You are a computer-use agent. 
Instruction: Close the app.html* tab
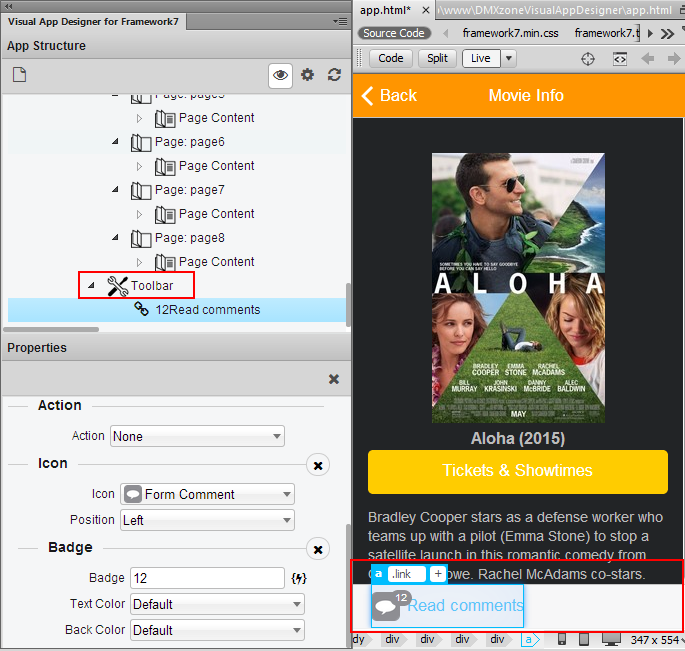(x=426, y=10)
